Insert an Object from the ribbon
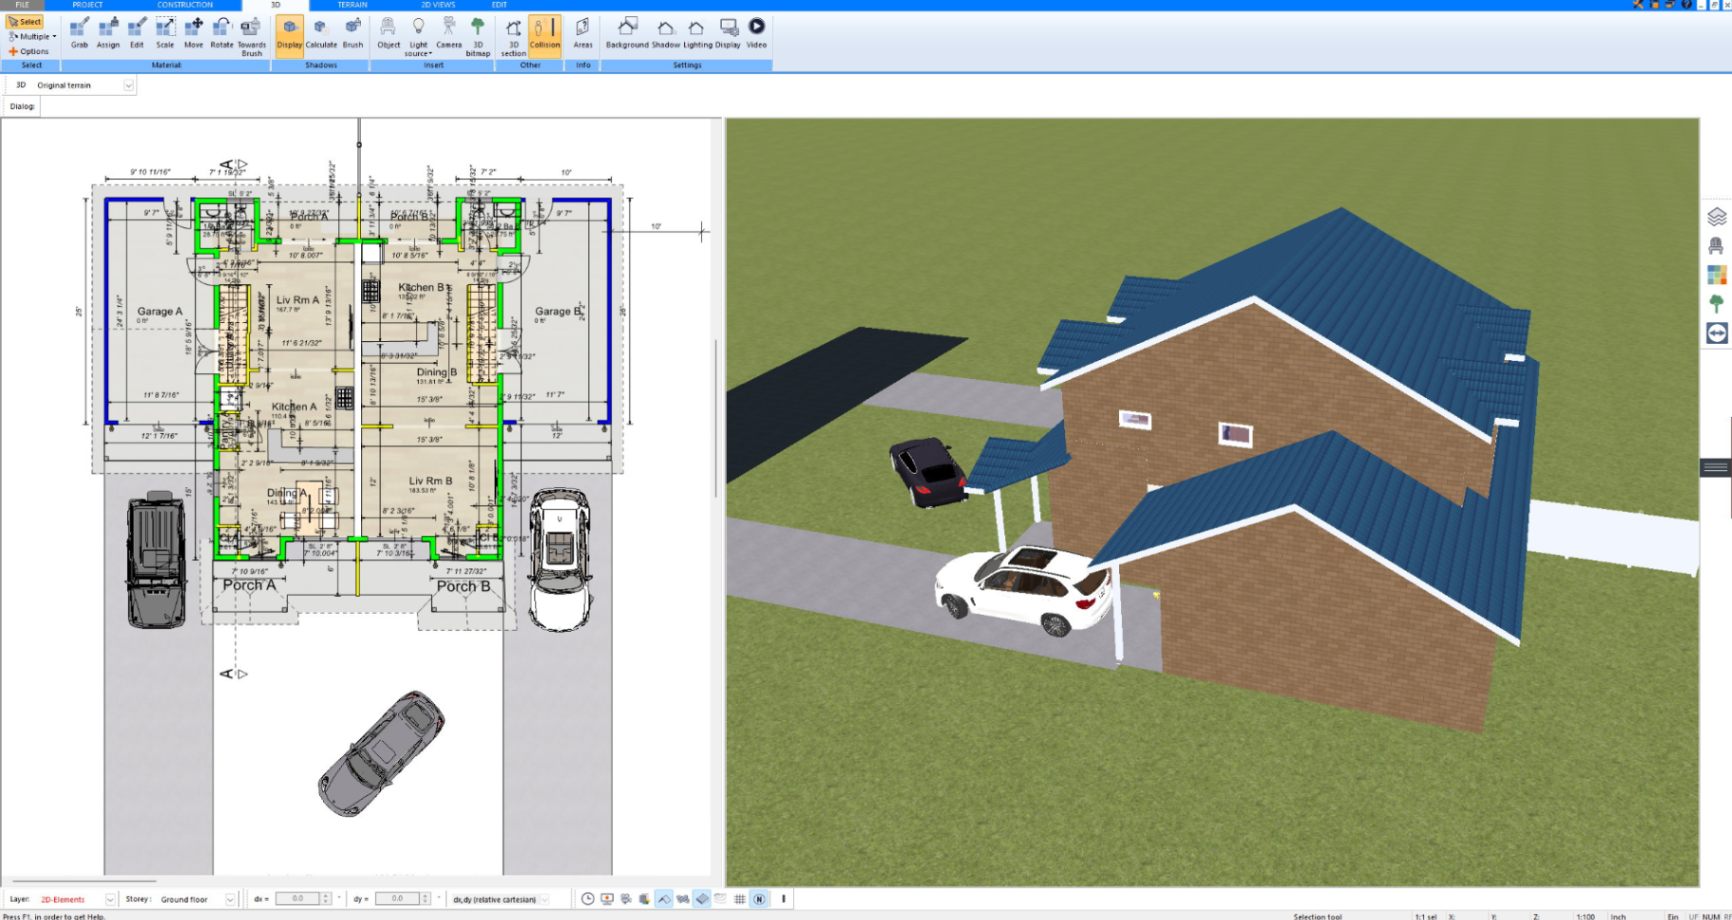The width and height of the screenshot is (1732, 920). click(388, 33)
